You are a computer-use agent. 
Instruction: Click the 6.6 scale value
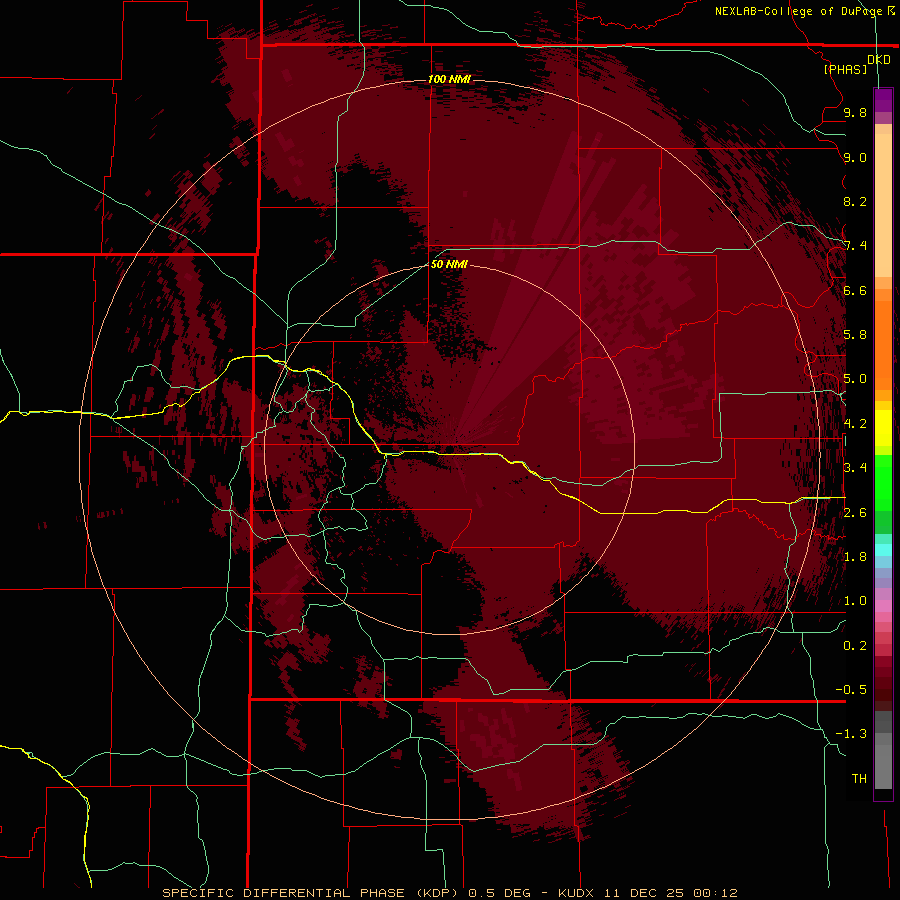tap(855, 290)
